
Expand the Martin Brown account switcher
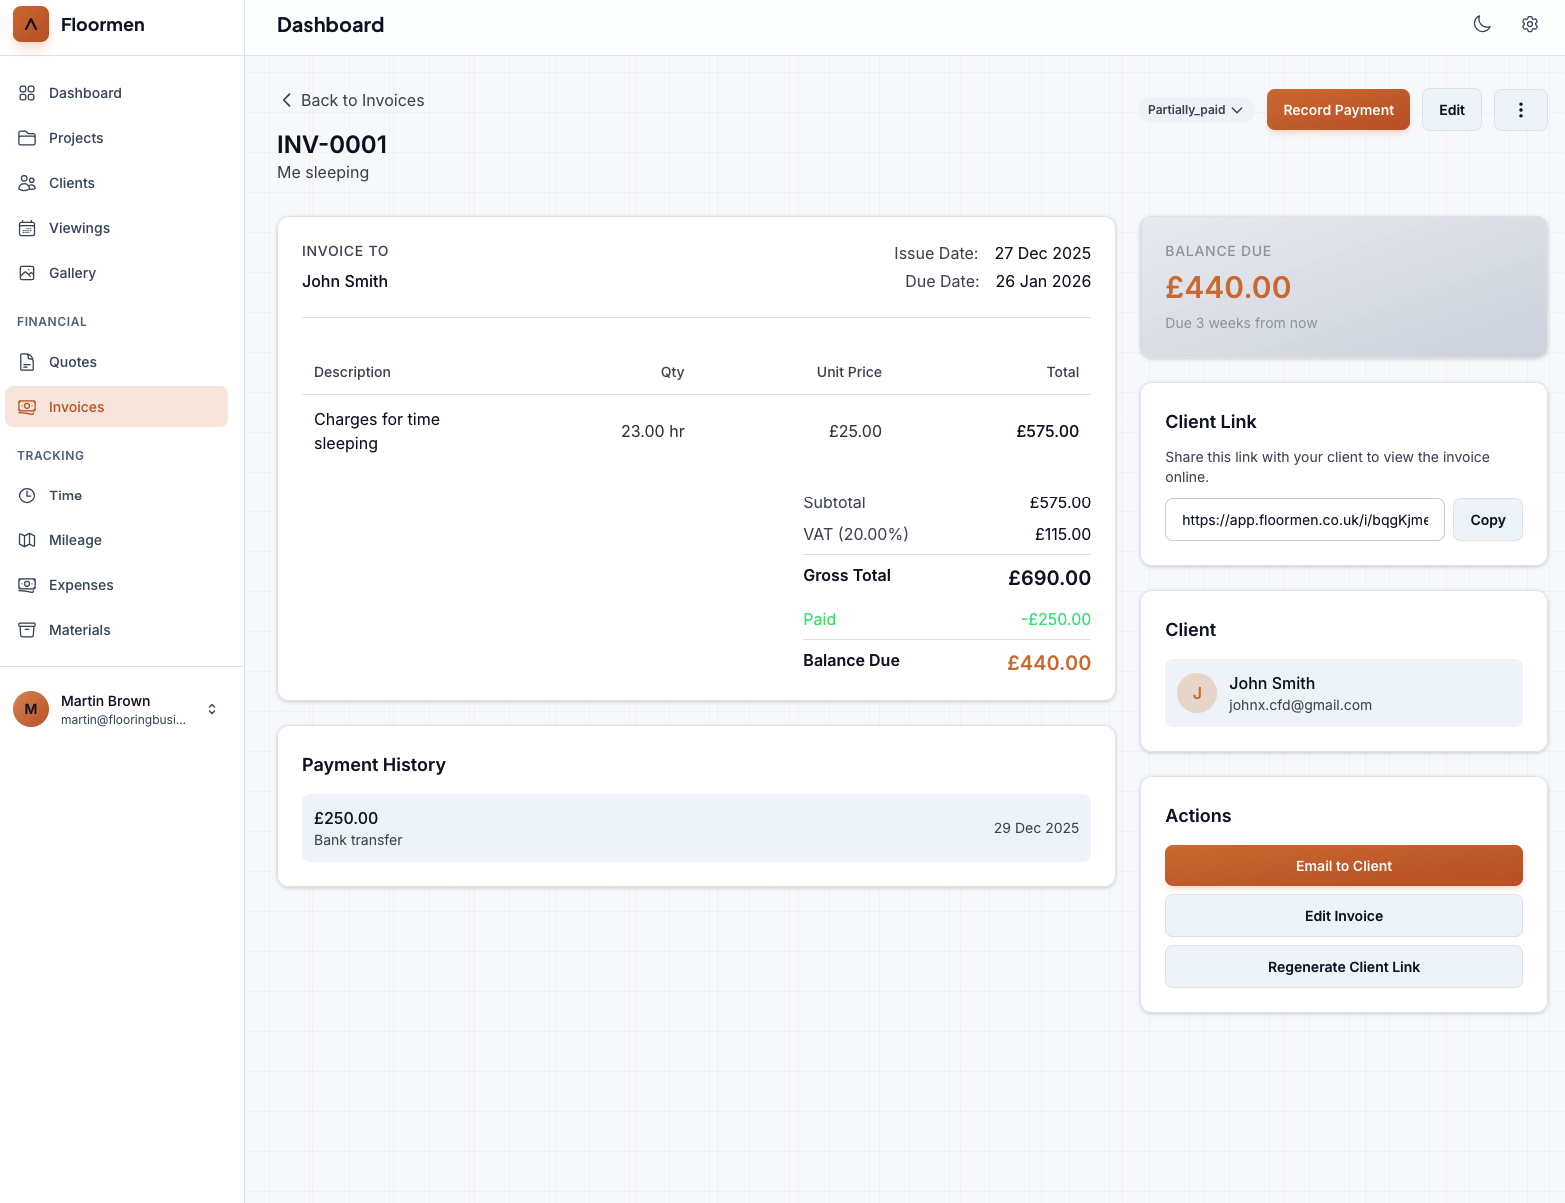click(211, 708)
